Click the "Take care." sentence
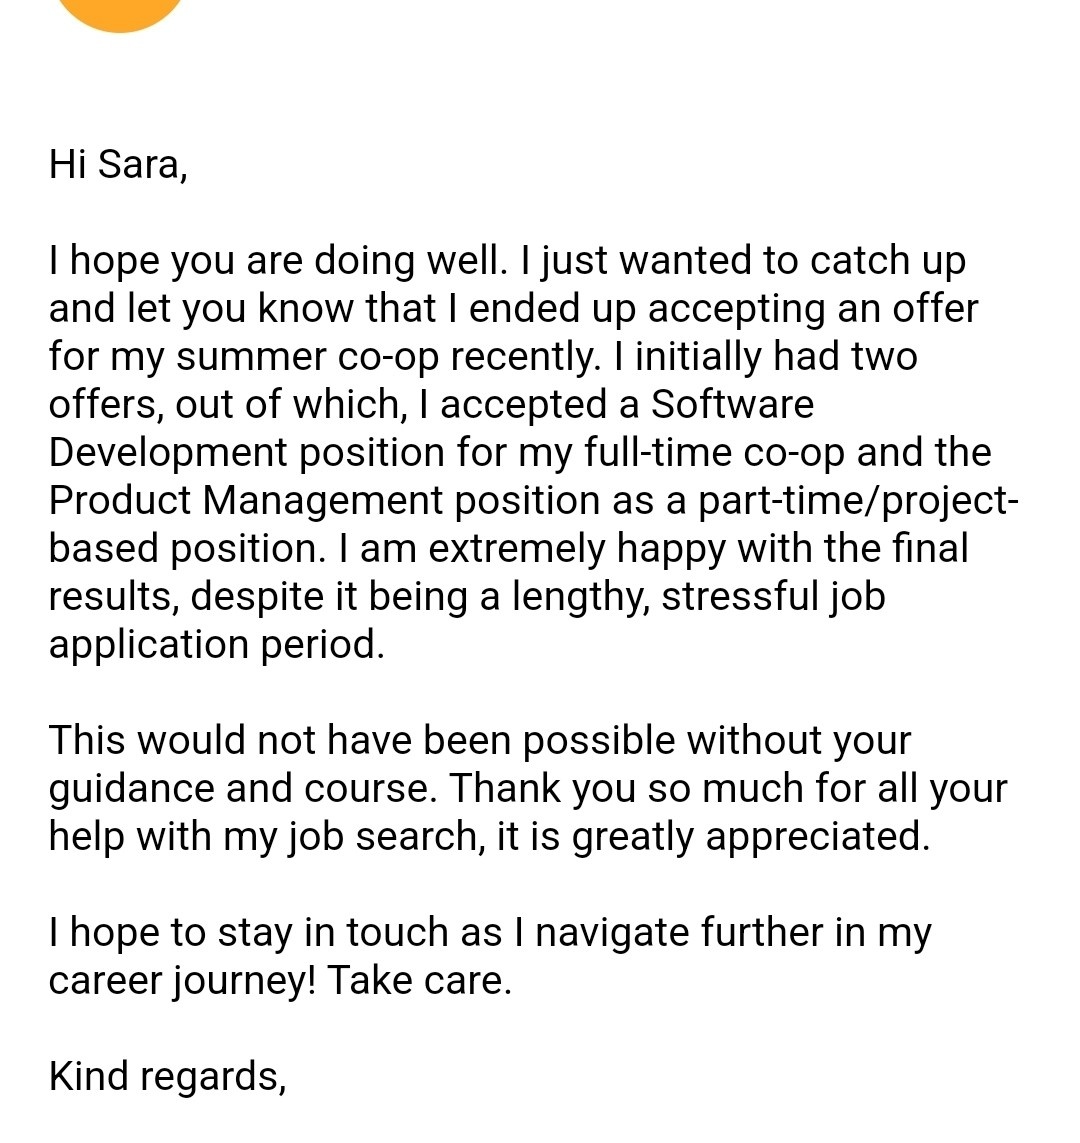 coord(419,980)
